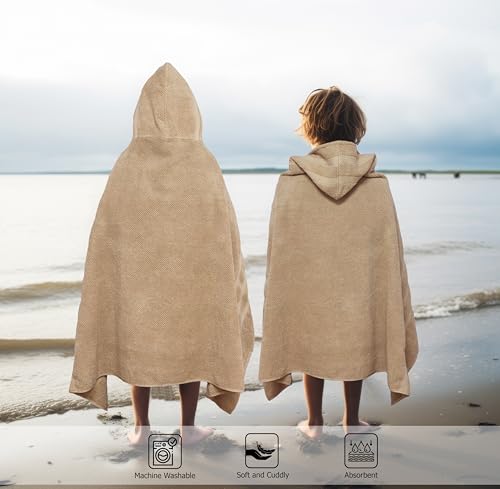500x489 pixels.
Task: Click the washer drum circle in the icon
Action: click(163, 456)
